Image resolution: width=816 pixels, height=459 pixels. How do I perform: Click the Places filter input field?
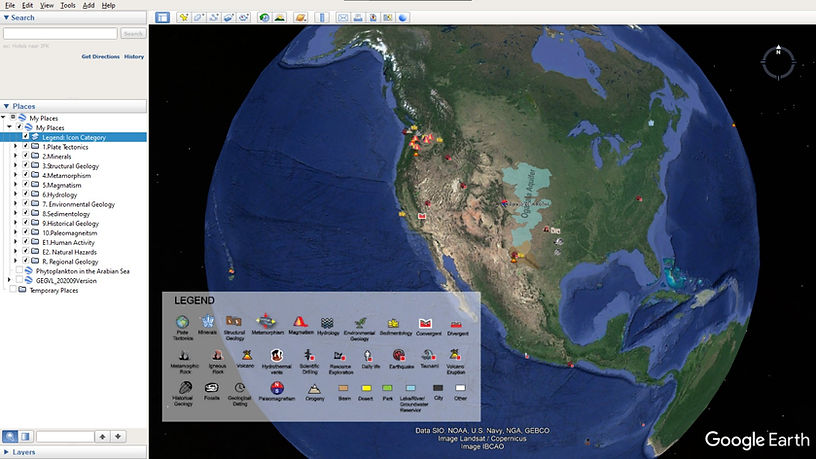click(x=65, y=436)
